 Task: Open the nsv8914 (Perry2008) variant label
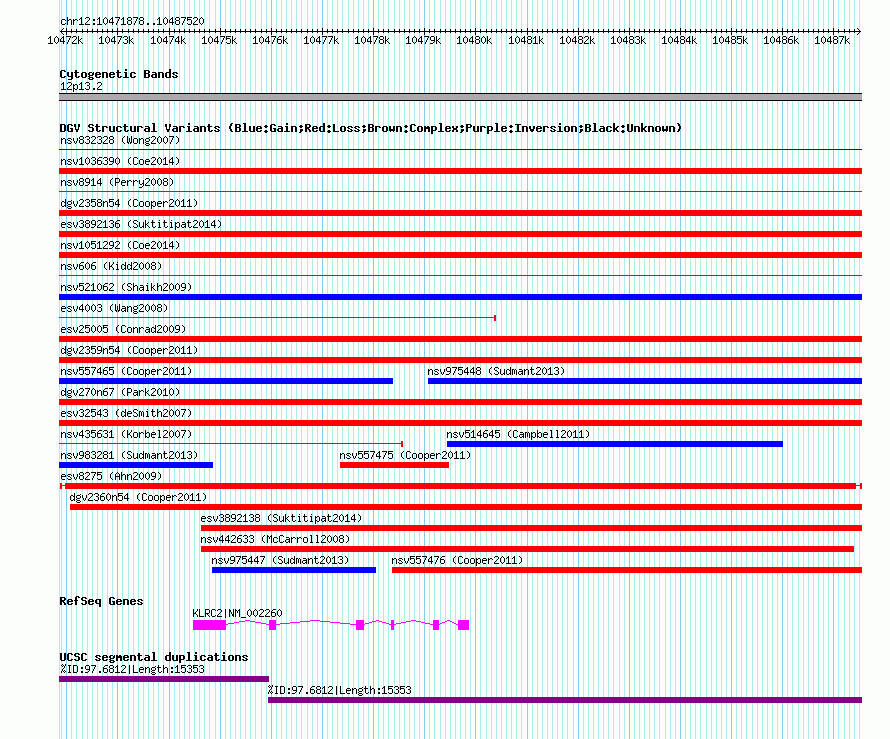pos(117,182)
